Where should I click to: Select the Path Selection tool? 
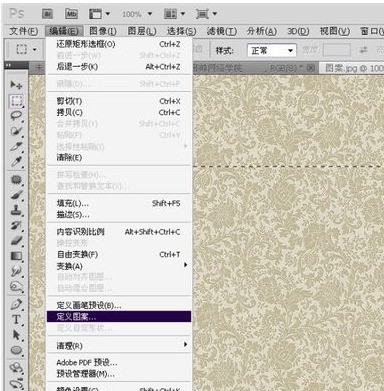tap(16, 335)
